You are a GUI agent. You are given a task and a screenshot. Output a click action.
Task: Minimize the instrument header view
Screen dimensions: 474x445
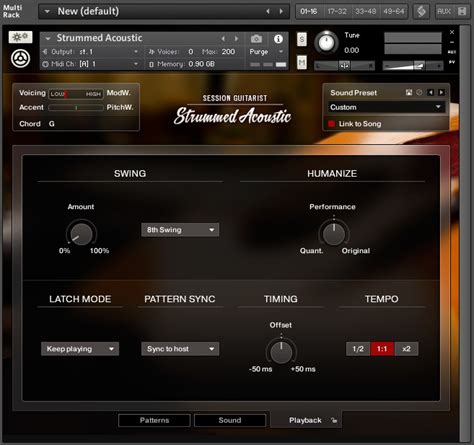point(452,42)
